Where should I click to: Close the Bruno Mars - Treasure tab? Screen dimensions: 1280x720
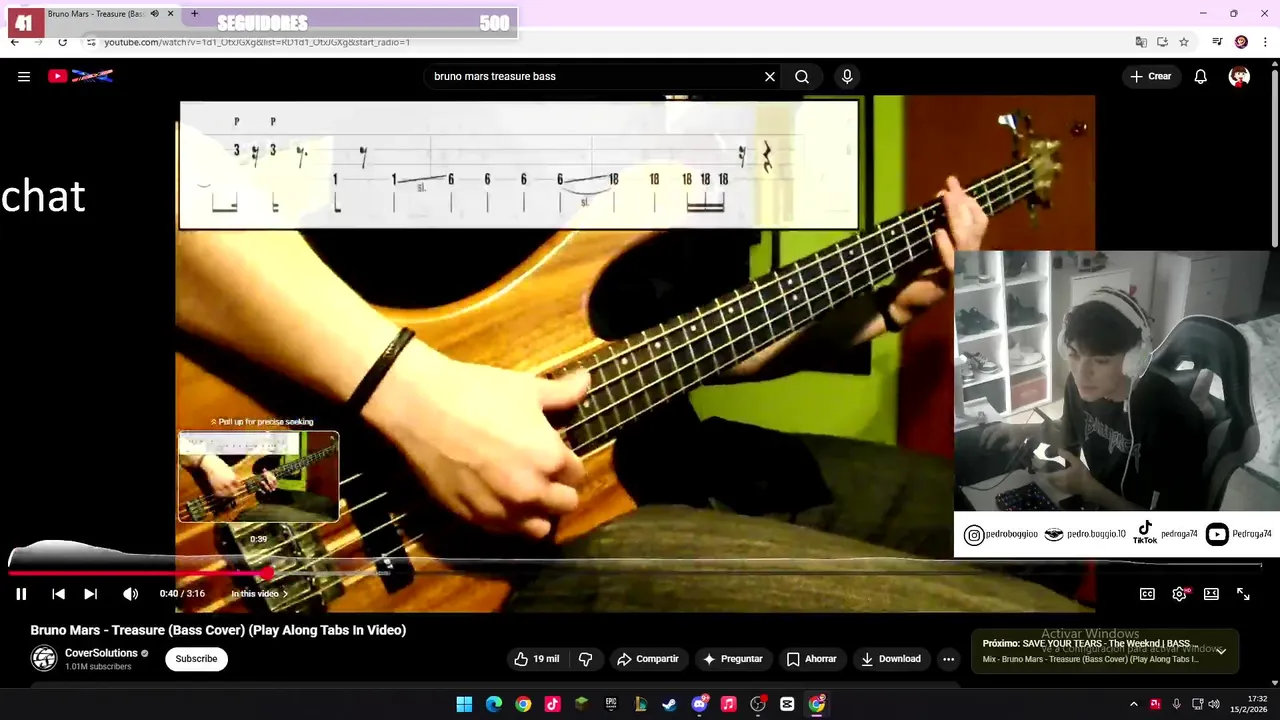pyautogui.click(x=171, y=14)
